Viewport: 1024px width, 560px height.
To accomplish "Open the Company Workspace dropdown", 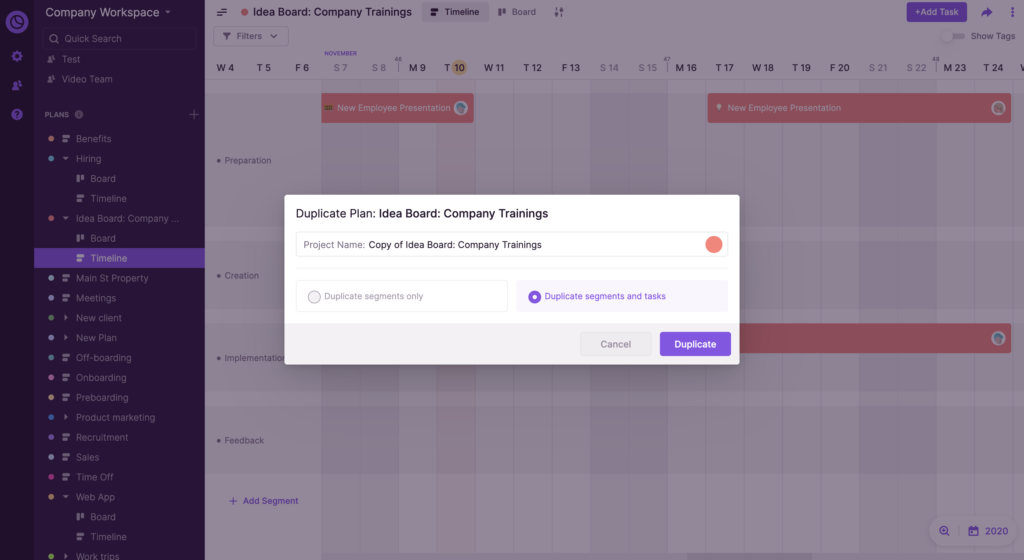I will [108, 12].
